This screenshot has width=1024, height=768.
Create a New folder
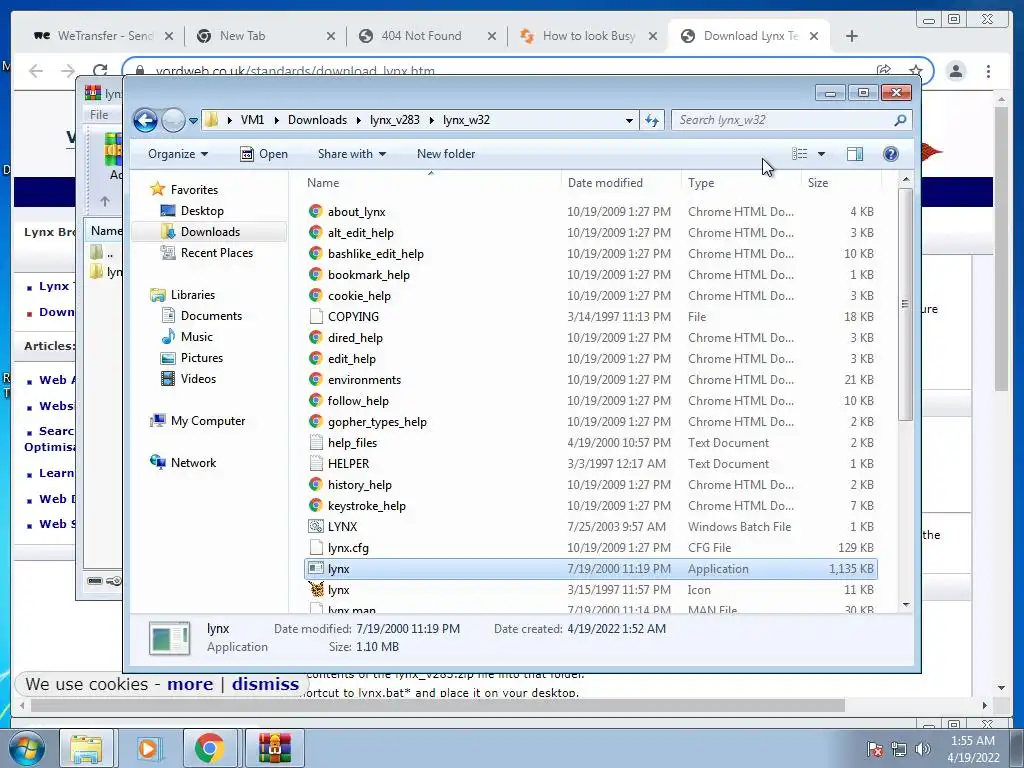coord(446,154)
